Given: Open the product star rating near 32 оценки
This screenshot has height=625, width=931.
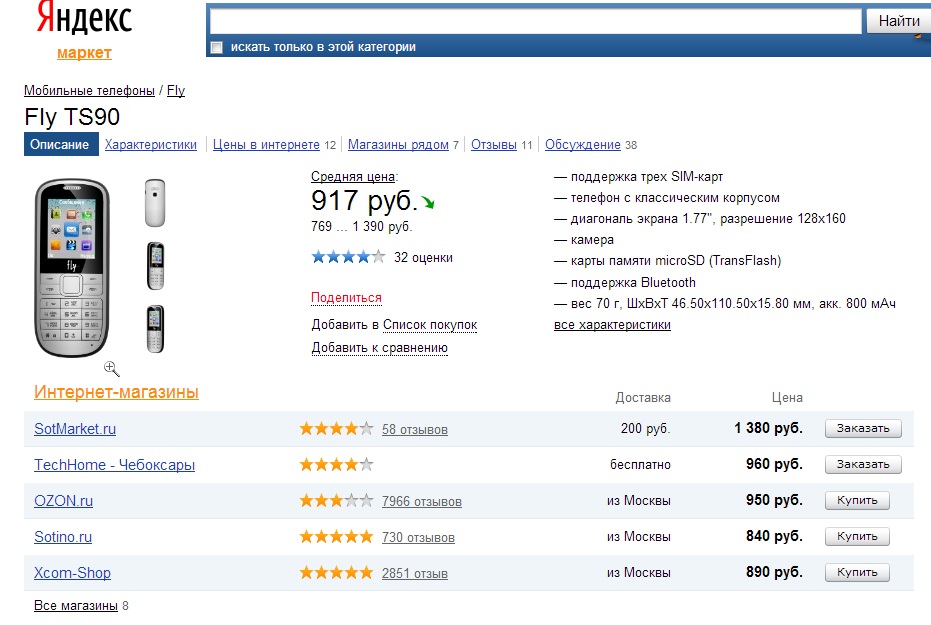Looking at the screenshot, I should click(348, 257).
